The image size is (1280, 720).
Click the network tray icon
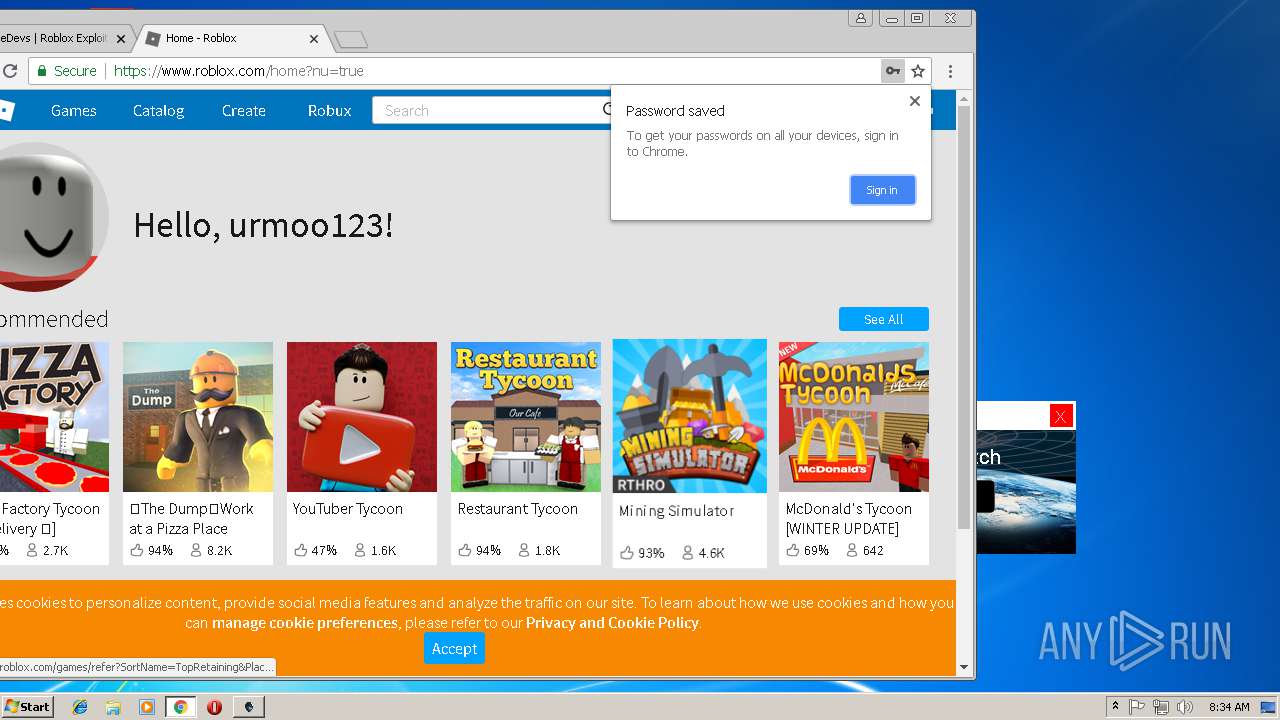pos(1161,707)
